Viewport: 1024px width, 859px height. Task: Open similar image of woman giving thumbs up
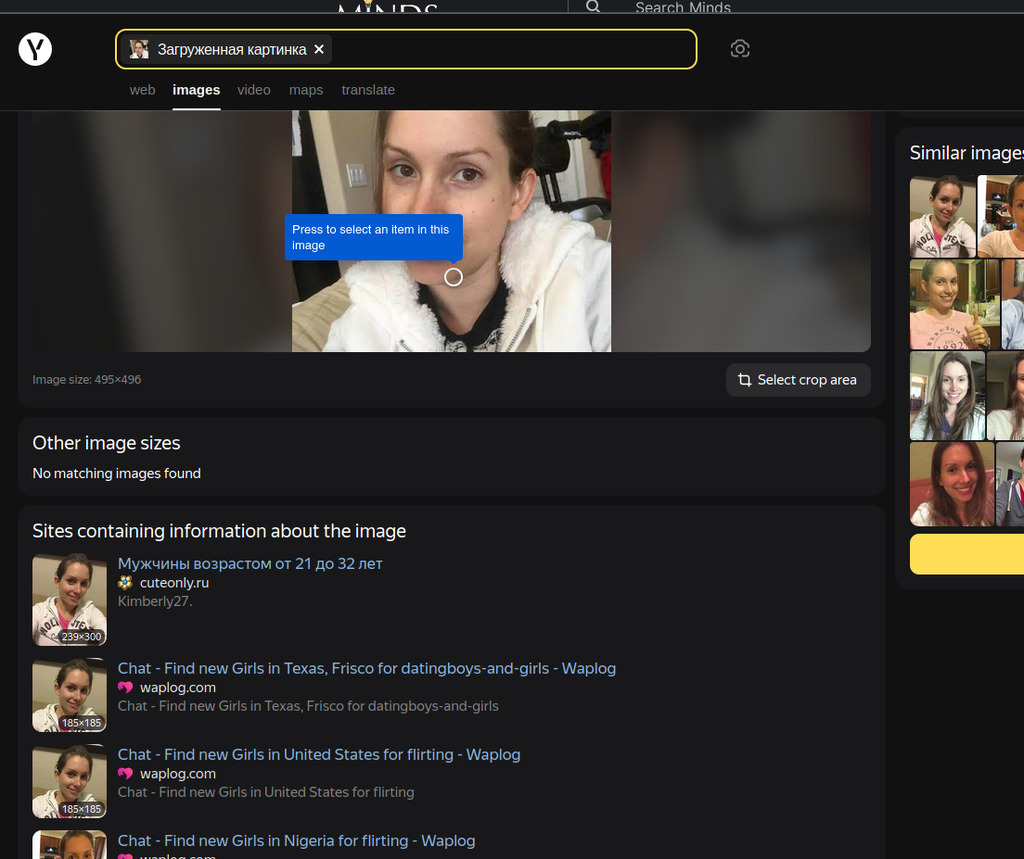click(954, 304)
